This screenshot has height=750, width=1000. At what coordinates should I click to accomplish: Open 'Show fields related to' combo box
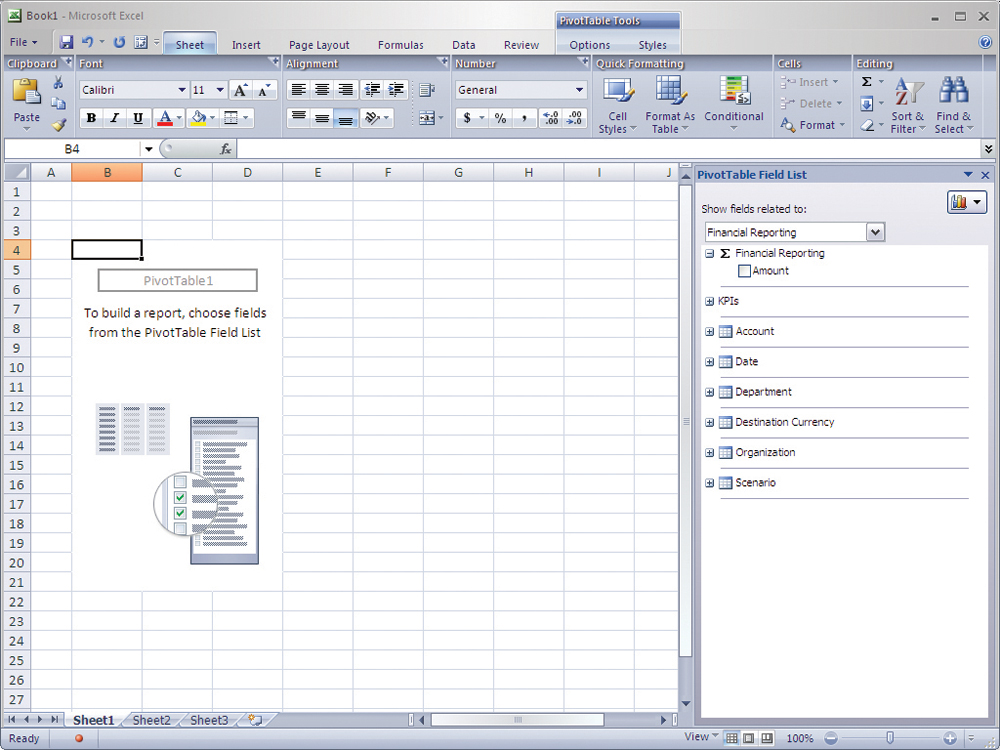pos(876,232)
